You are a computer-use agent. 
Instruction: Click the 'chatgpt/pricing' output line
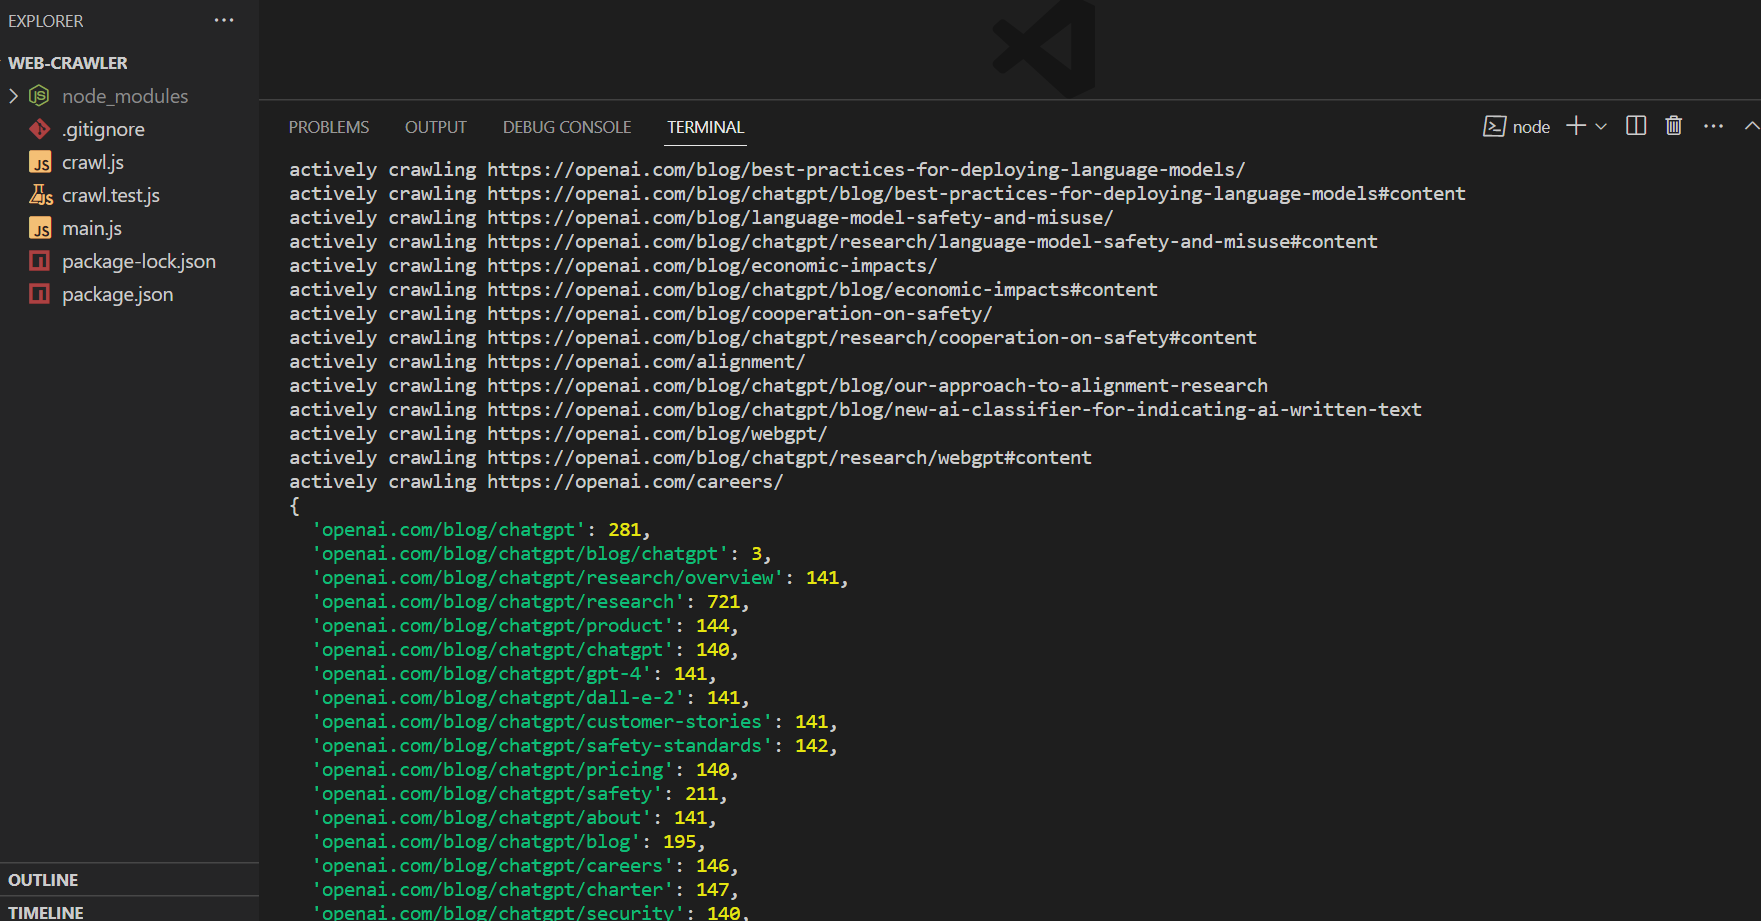click(525, 770)
